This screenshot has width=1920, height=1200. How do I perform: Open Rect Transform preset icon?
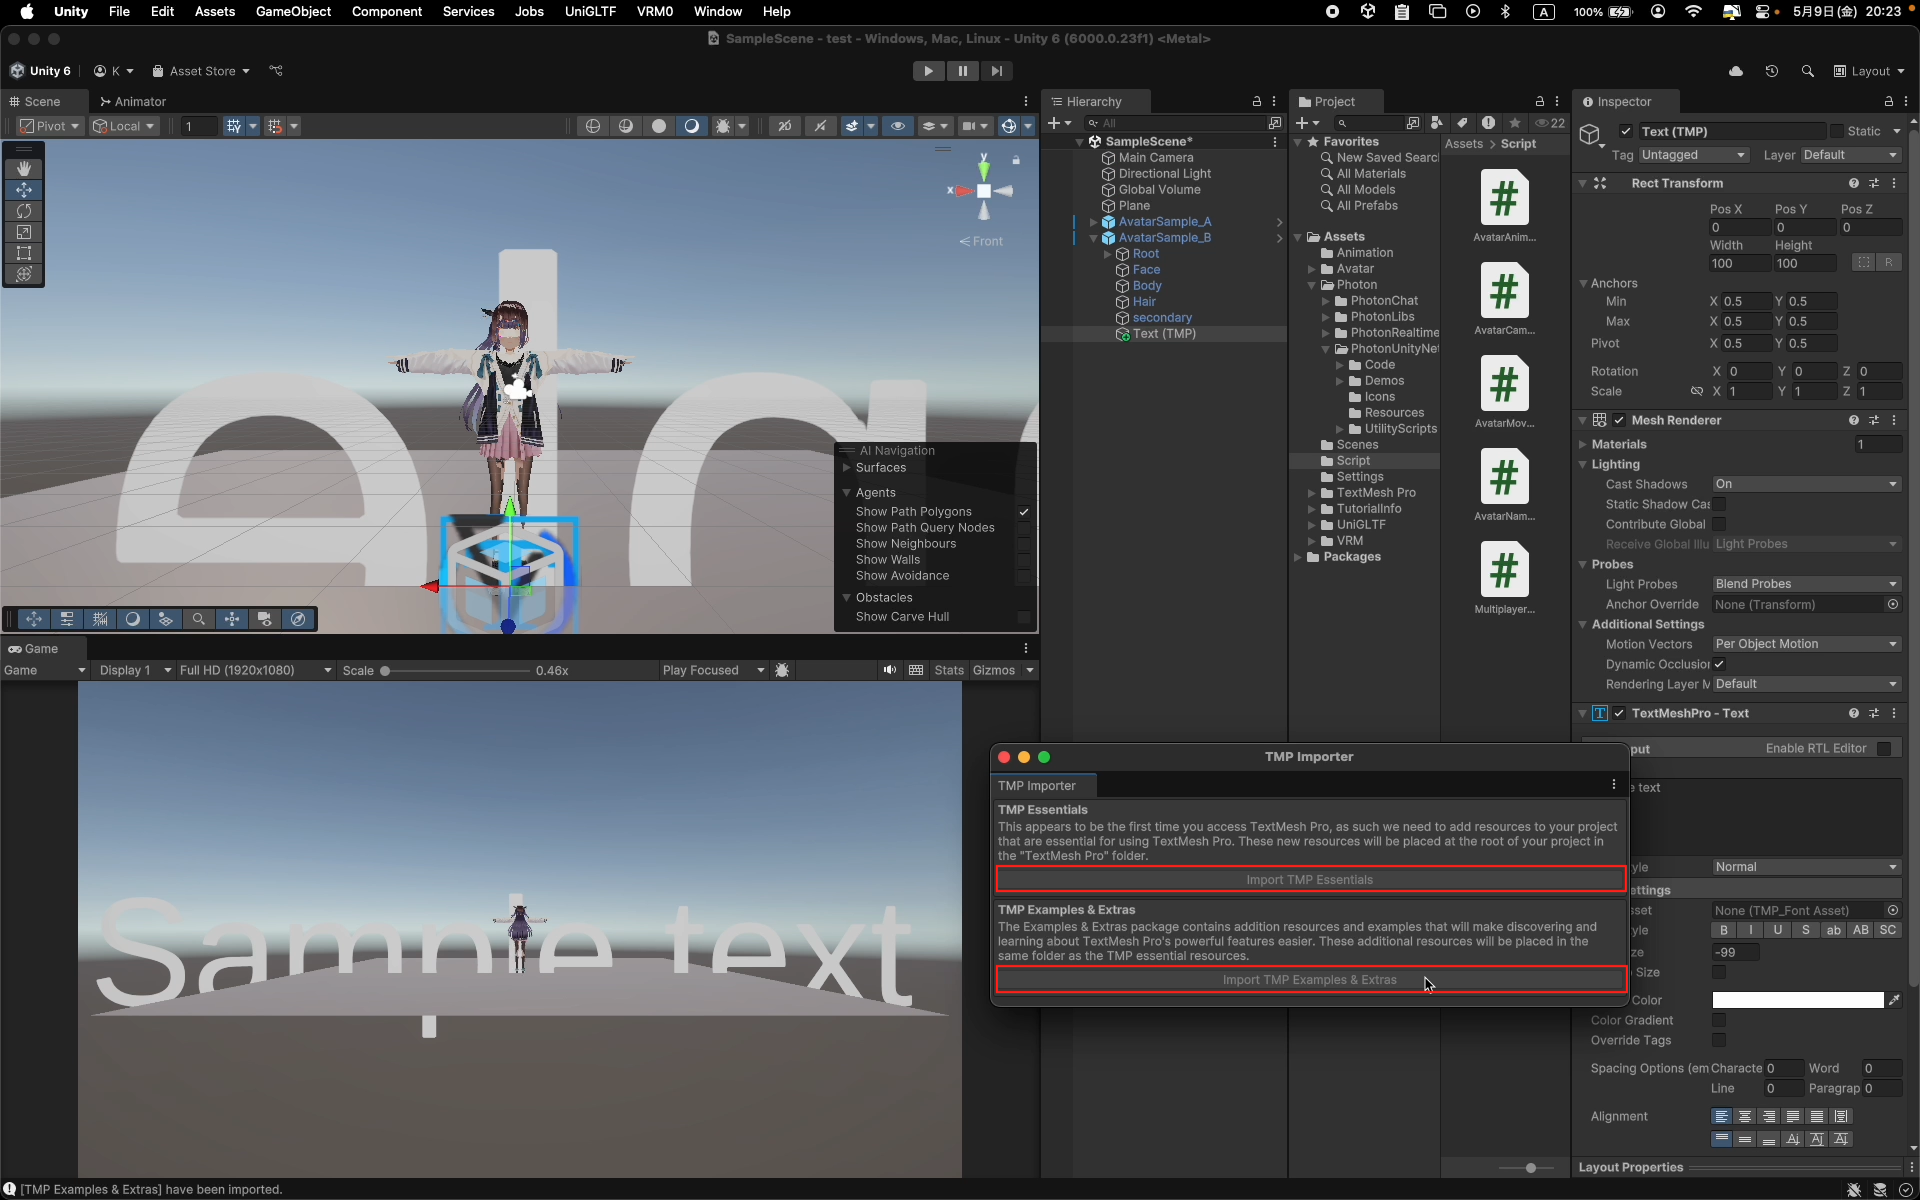[1874, 183]
